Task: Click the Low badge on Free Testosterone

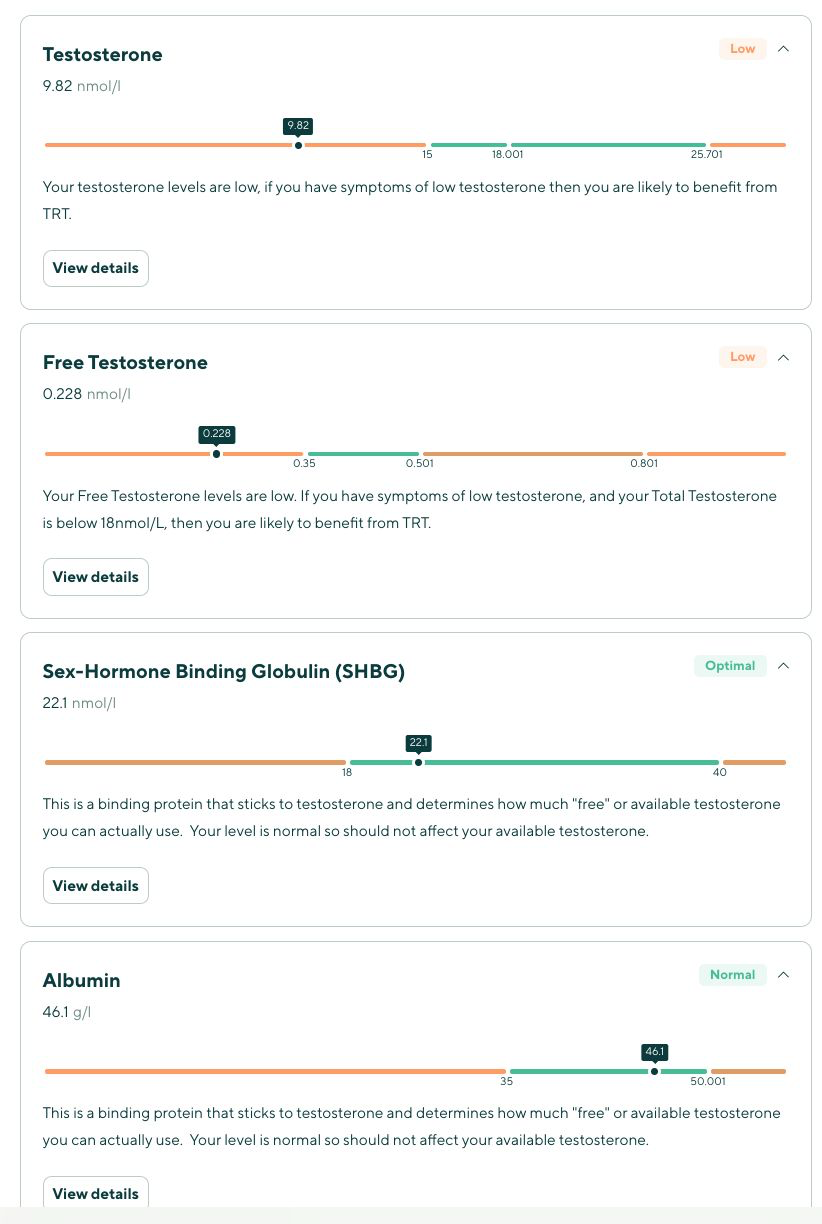Action: [743, 357]
